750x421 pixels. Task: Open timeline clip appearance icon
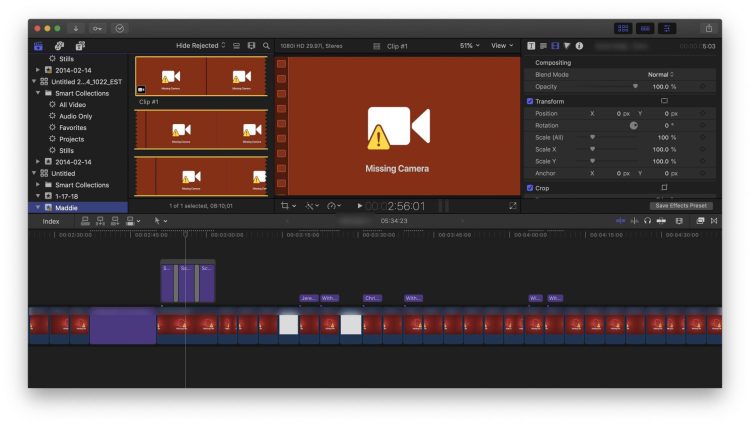tap(679, 221)
